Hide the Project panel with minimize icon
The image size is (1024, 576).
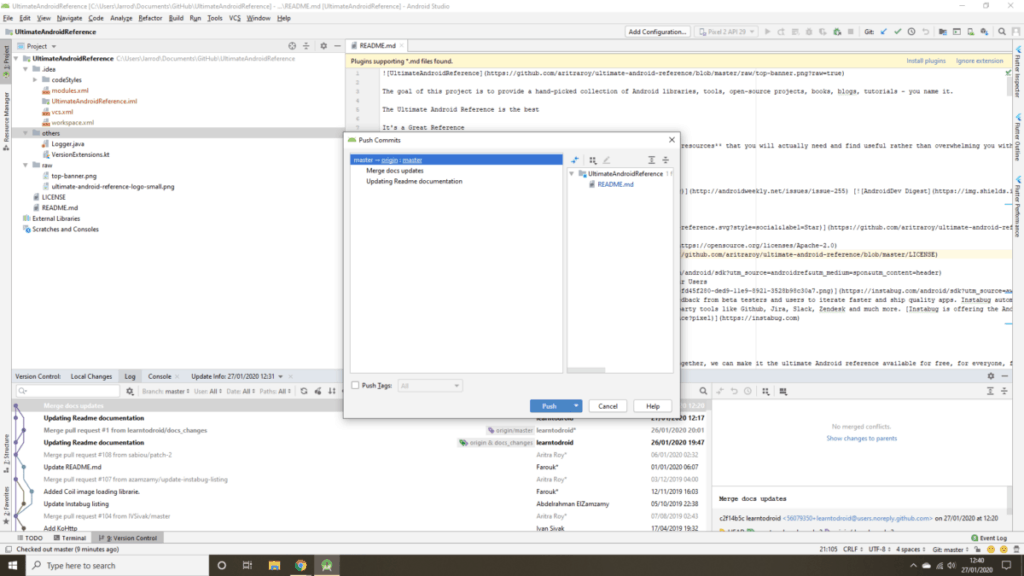coord(338,46)
